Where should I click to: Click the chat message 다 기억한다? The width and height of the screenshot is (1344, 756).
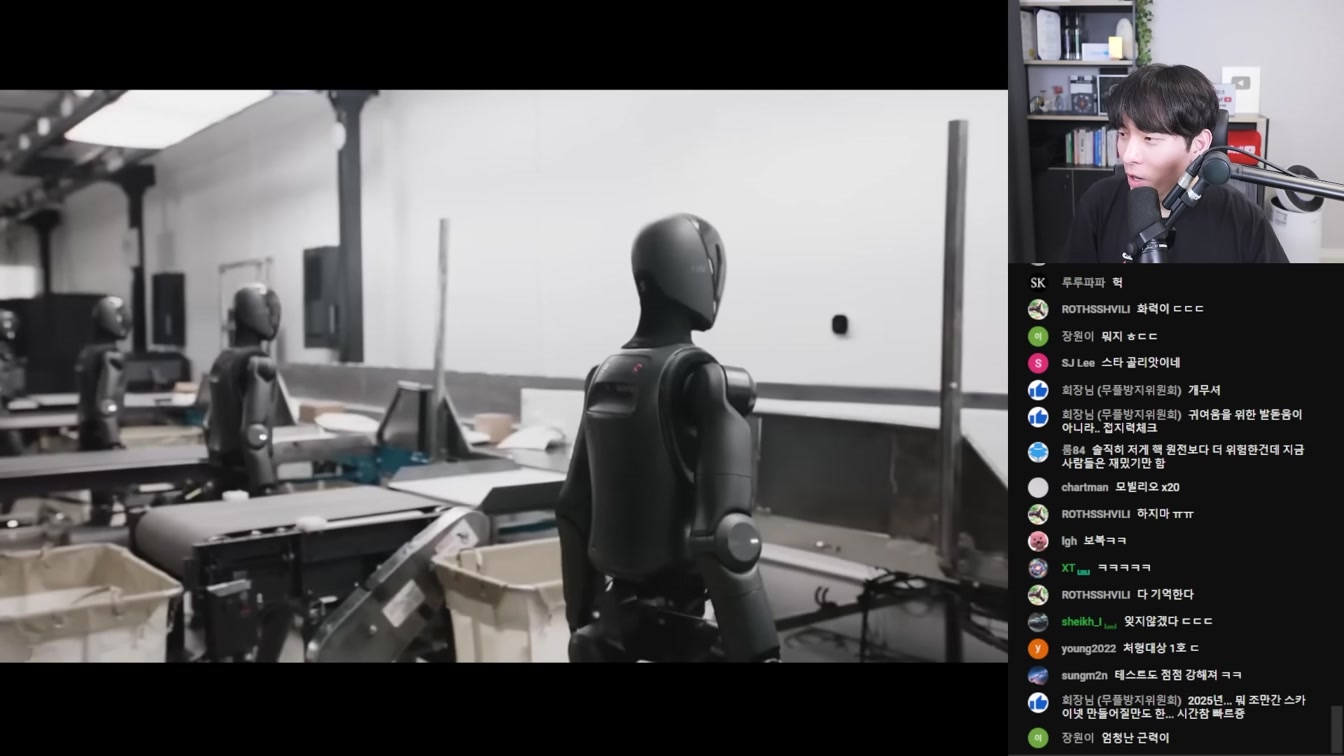1165,595
